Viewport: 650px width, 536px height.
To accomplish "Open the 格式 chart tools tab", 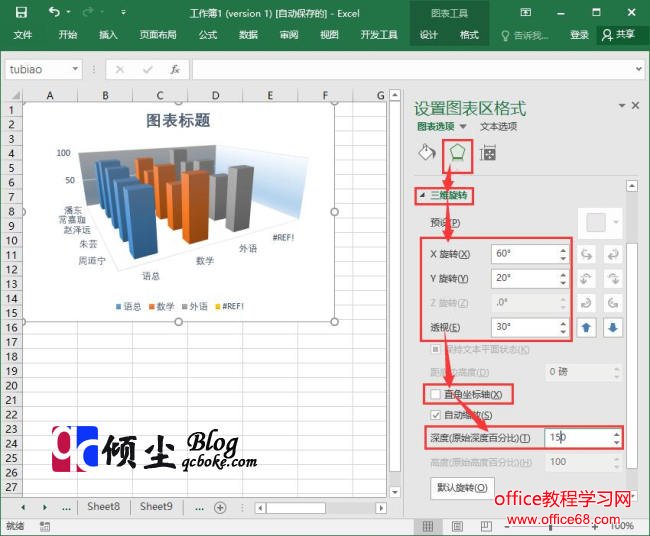I will 469,35.
